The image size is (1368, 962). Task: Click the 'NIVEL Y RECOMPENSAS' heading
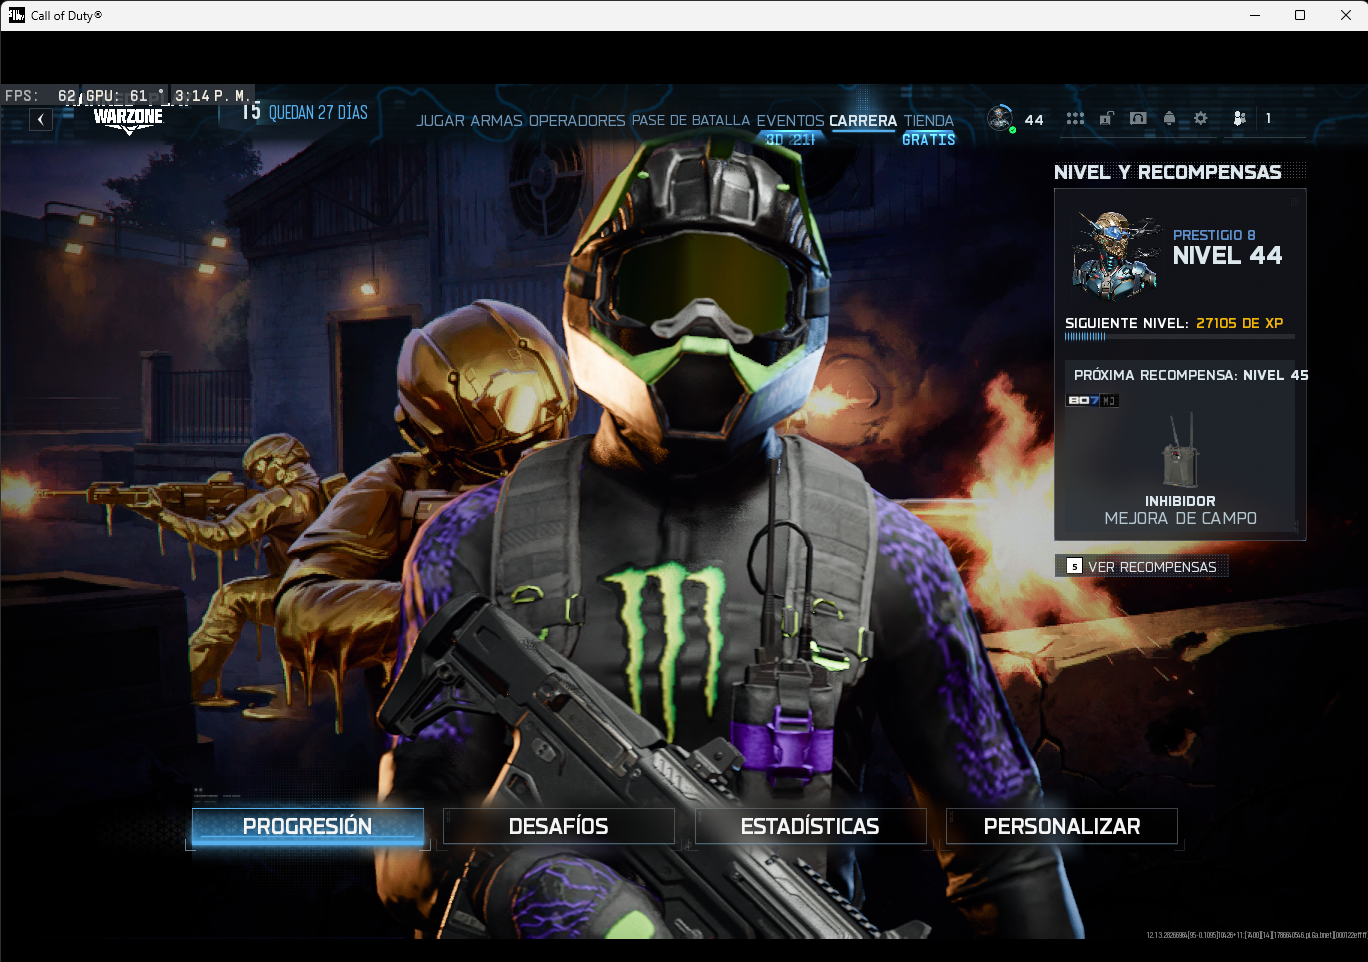1168,172
